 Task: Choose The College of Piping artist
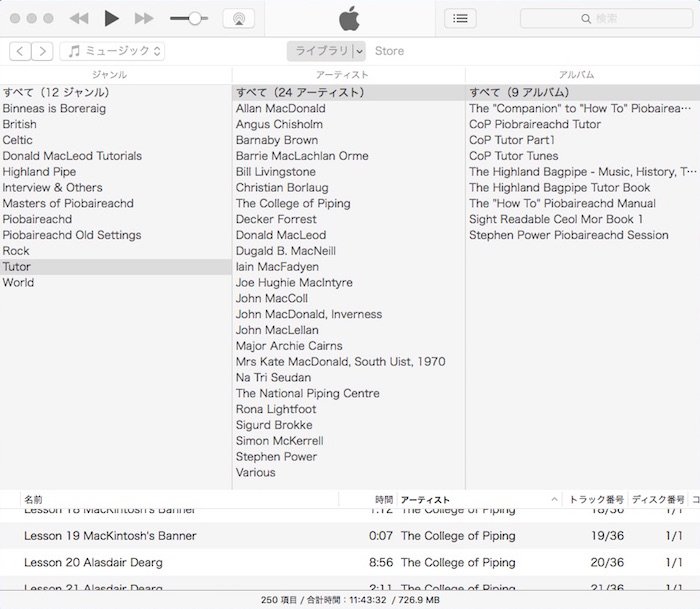pos(293,203)
